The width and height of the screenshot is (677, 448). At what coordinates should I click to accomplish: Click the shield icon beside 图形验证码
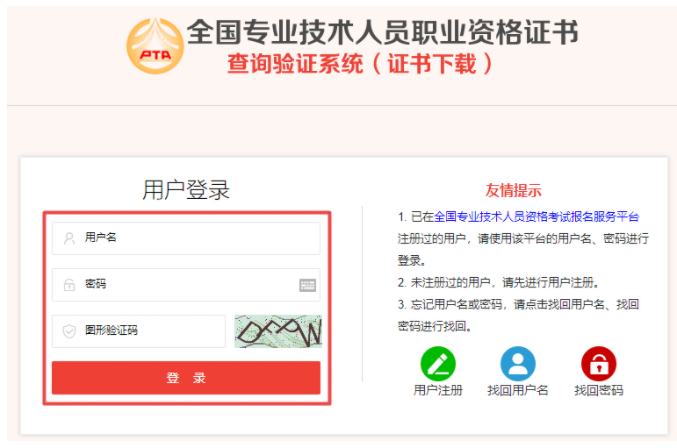pyautogui.click(x=69, y=331)
